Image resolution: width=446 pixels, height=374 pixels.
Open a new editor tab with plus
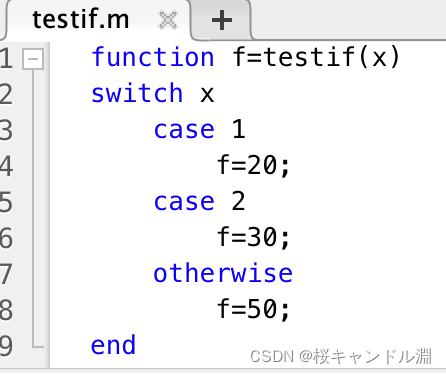click(x=222, y=20)
